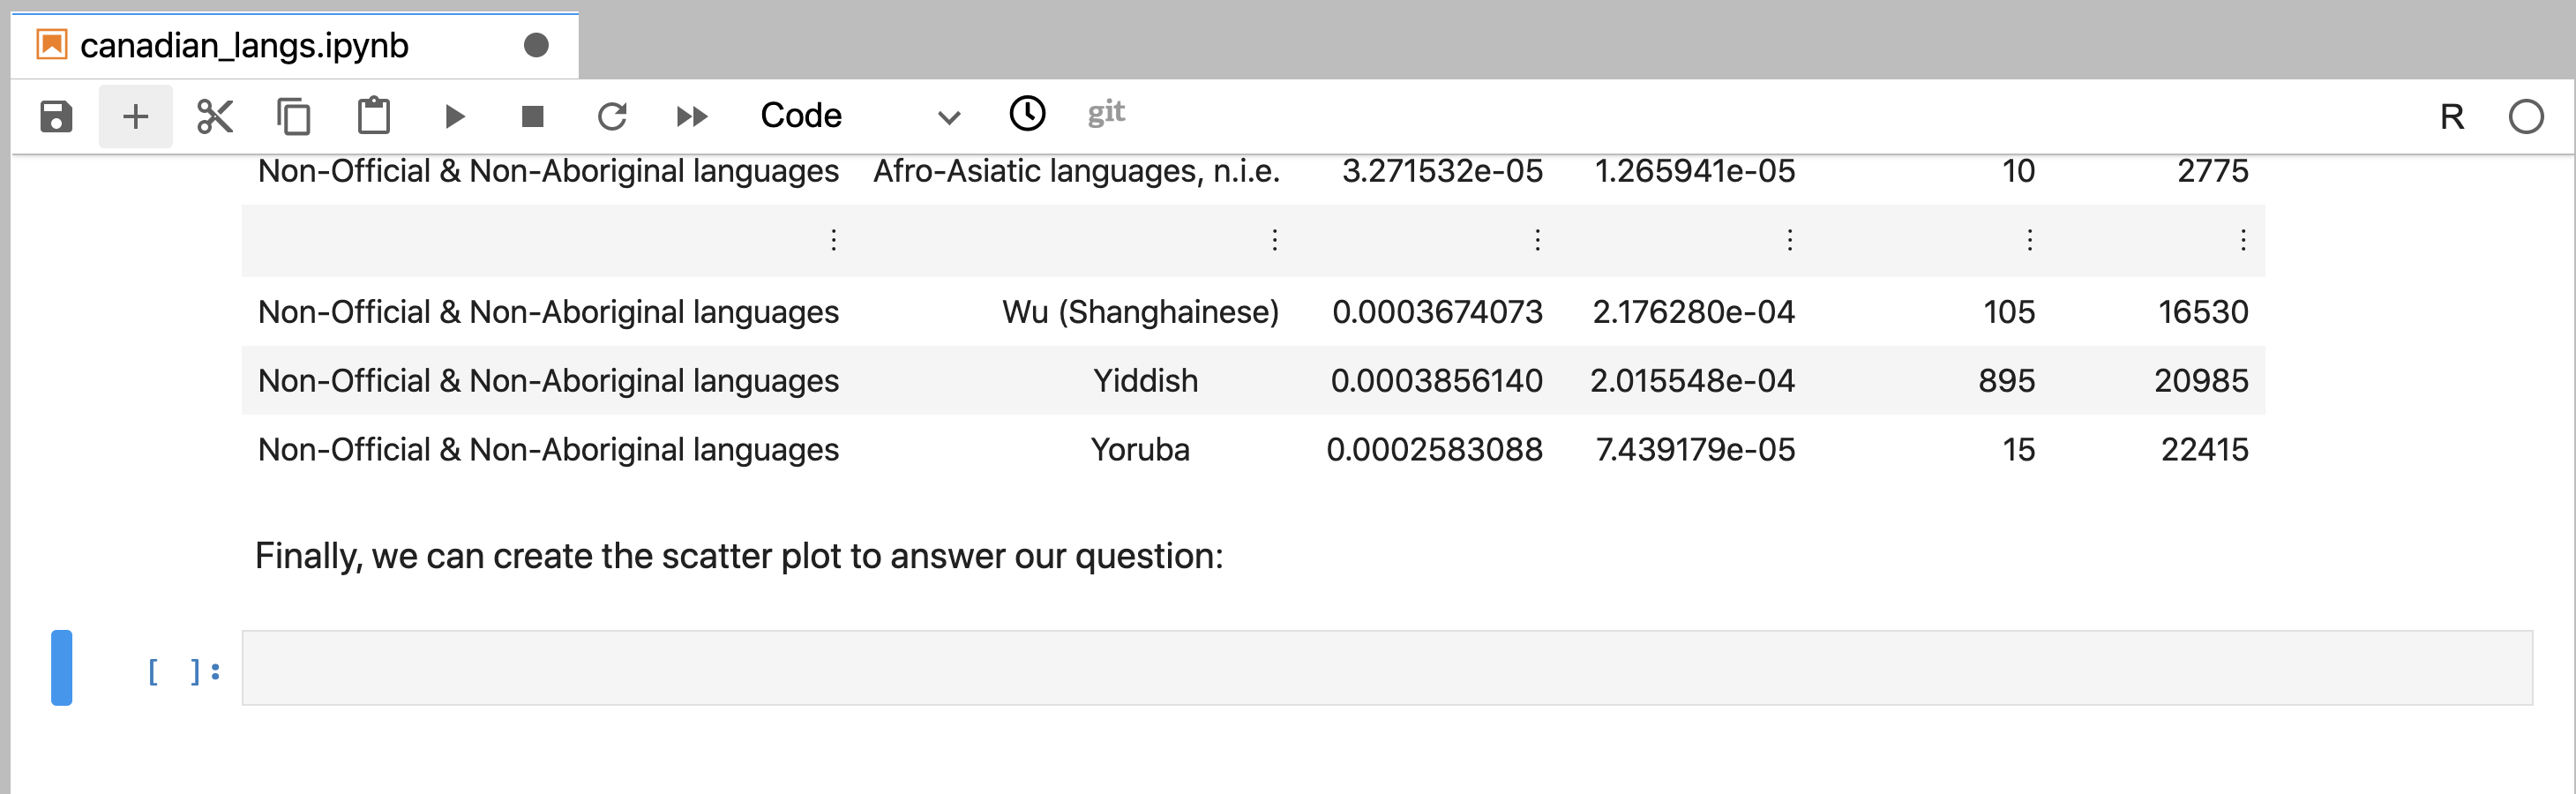Viewport: 2576px width, 794px height.
Task: Click the 'Yoruba' table cell
Action: coord(1140,450)
